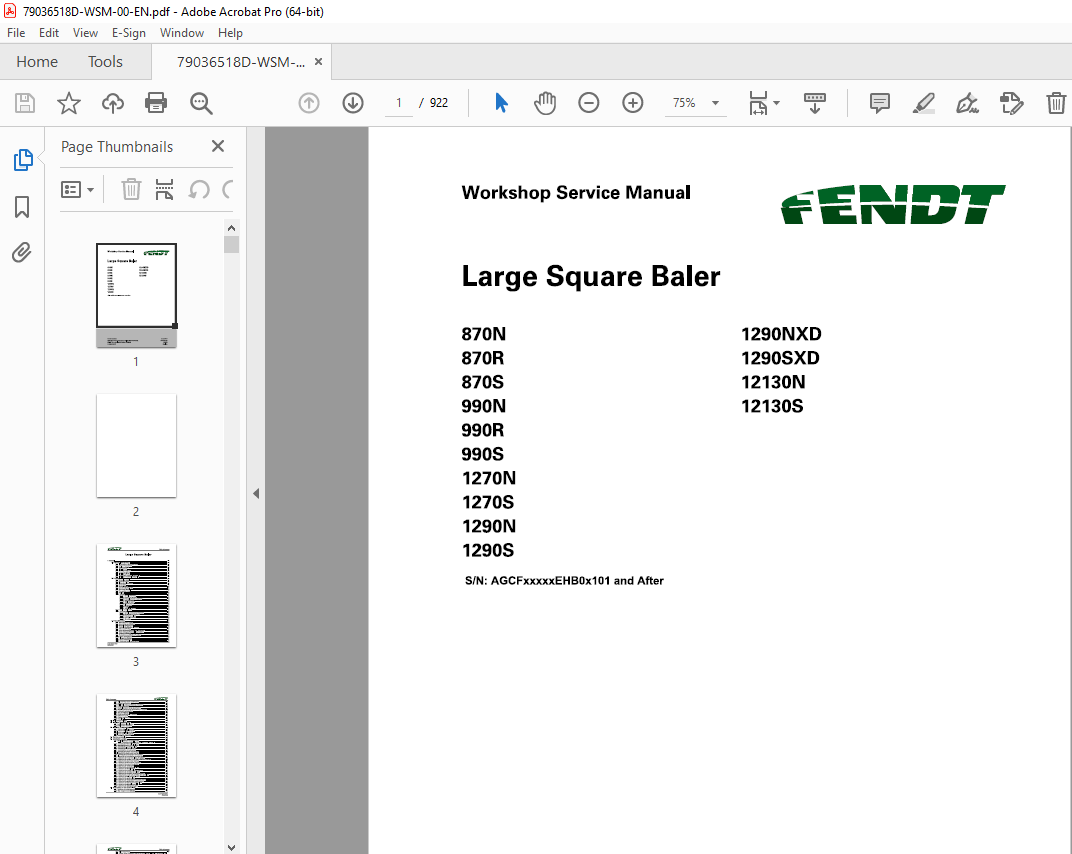
Task: Click model '990R' in the list
Action: pos(483,430)
